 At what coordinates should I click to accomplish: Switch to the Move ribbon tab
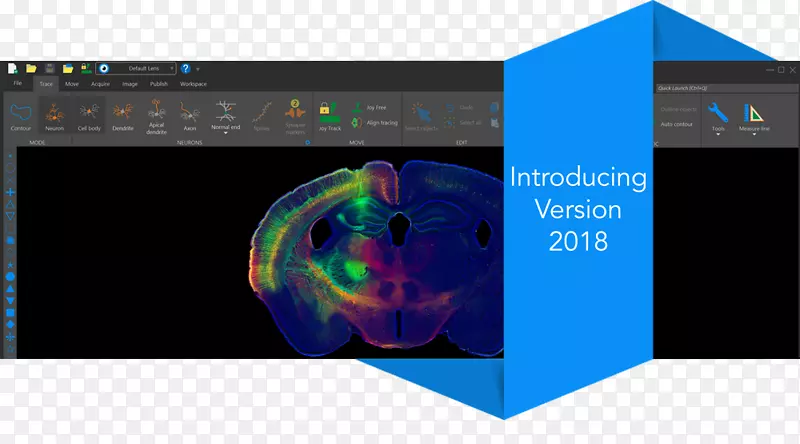tap(72, 84)
